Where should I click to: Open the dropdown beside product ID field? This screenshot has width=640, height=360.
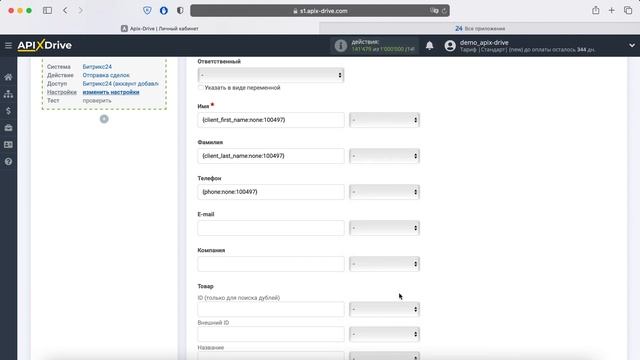pos(384,309)
